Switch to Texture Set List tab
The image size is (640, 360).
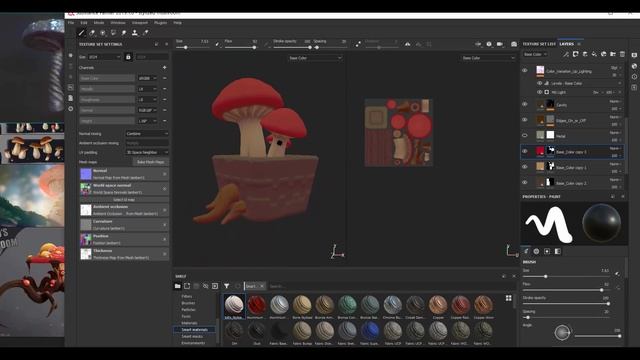click(x=539, y=44)
